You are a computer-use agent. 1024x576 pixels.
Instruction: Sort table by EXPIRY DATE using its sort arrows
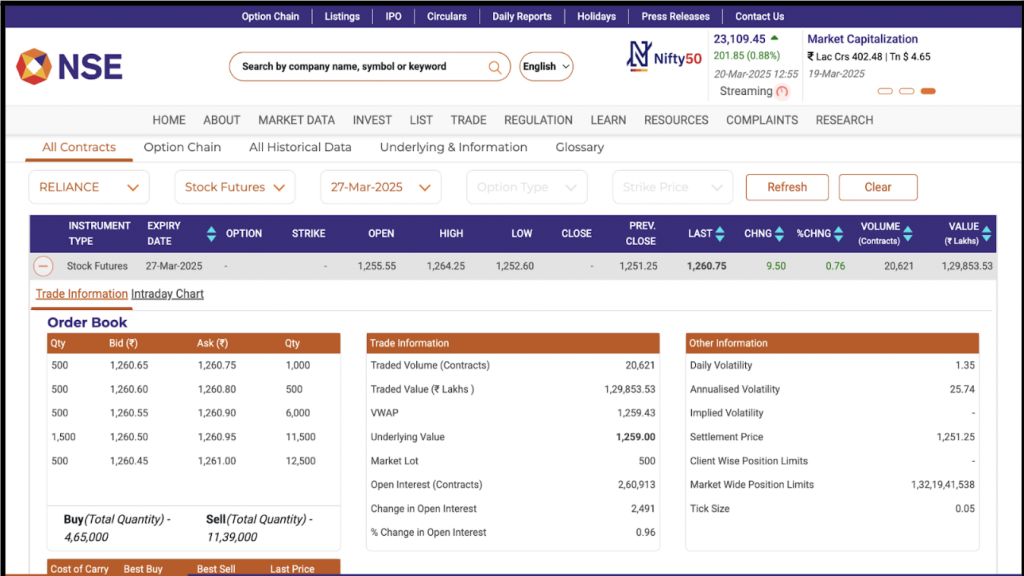click(210, 233)
